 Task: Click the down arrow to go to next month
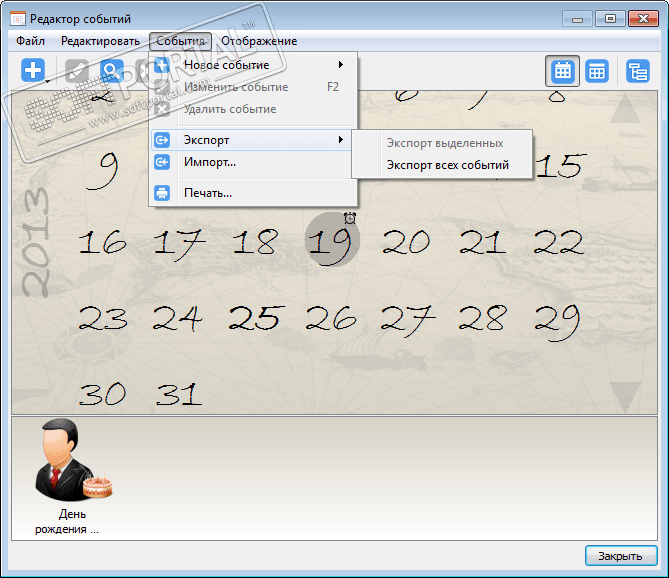coord(625,397)
